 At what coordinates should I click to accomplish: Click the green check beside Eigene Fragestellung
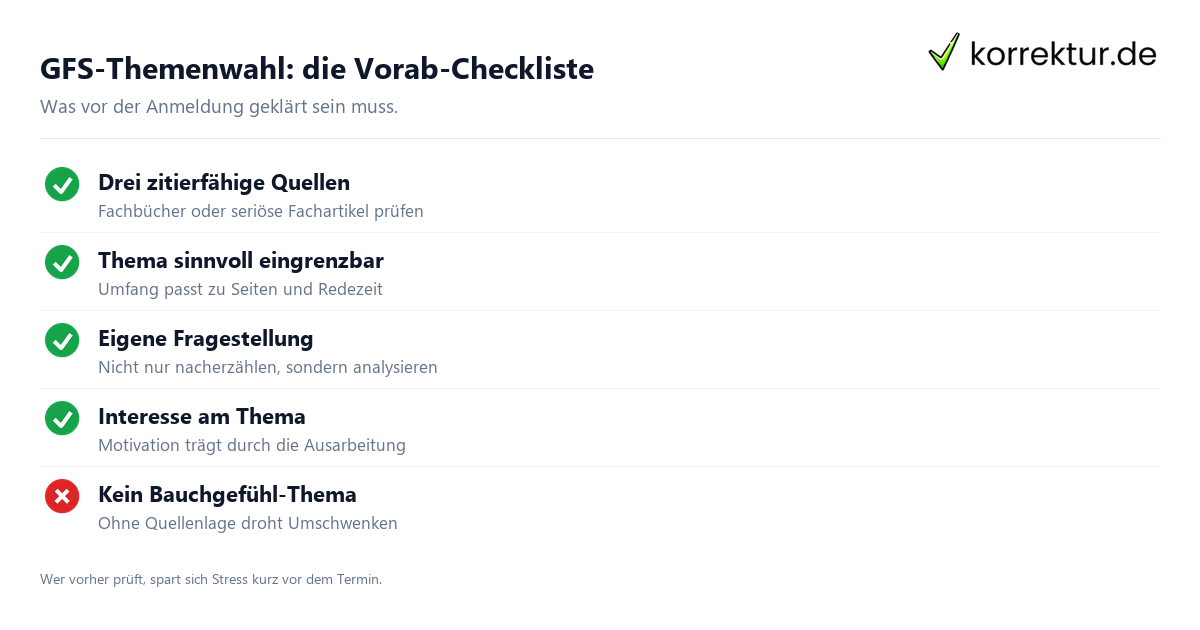[x=62, y=340]
